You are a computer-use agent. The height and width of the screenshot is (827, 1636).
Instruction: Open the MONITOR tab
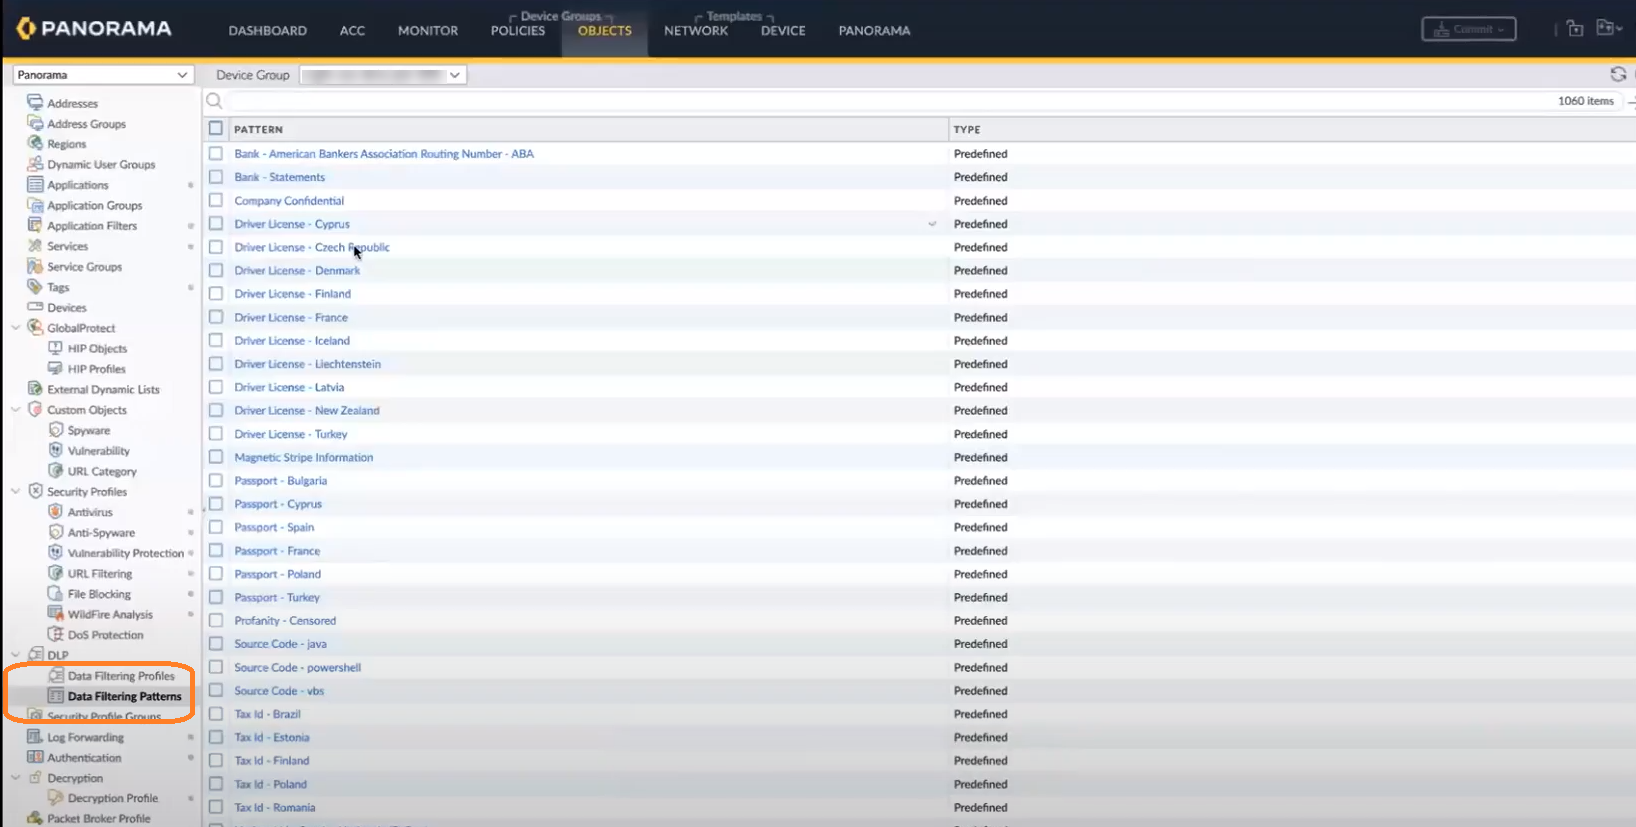tap(428, 31)
